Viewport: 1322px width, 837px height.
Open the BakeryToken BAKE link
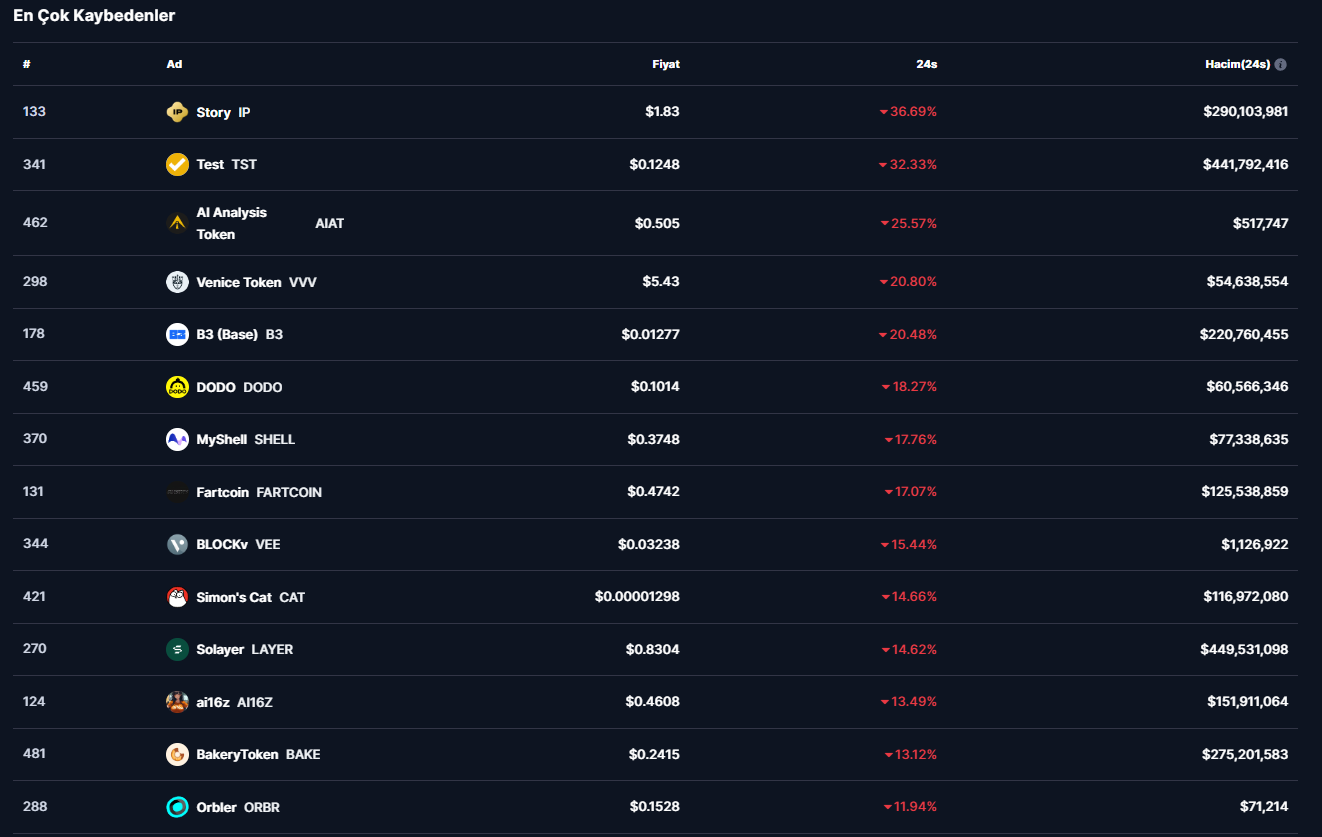pos(257,754)
